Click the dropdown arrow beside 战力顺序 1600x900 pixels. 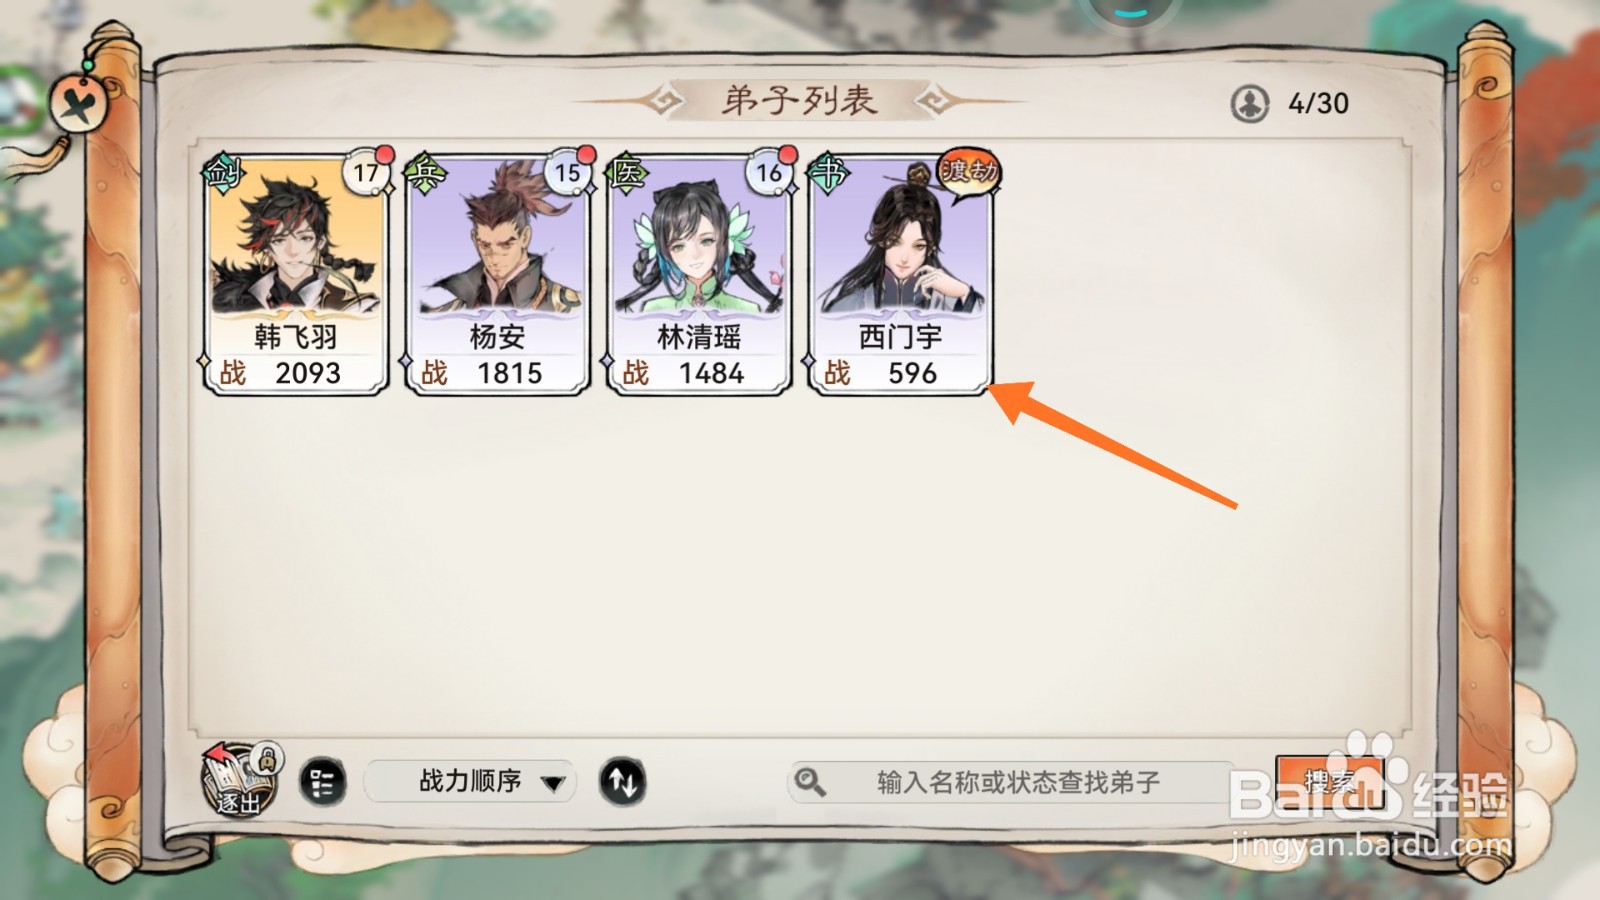(x=552, y=783)
